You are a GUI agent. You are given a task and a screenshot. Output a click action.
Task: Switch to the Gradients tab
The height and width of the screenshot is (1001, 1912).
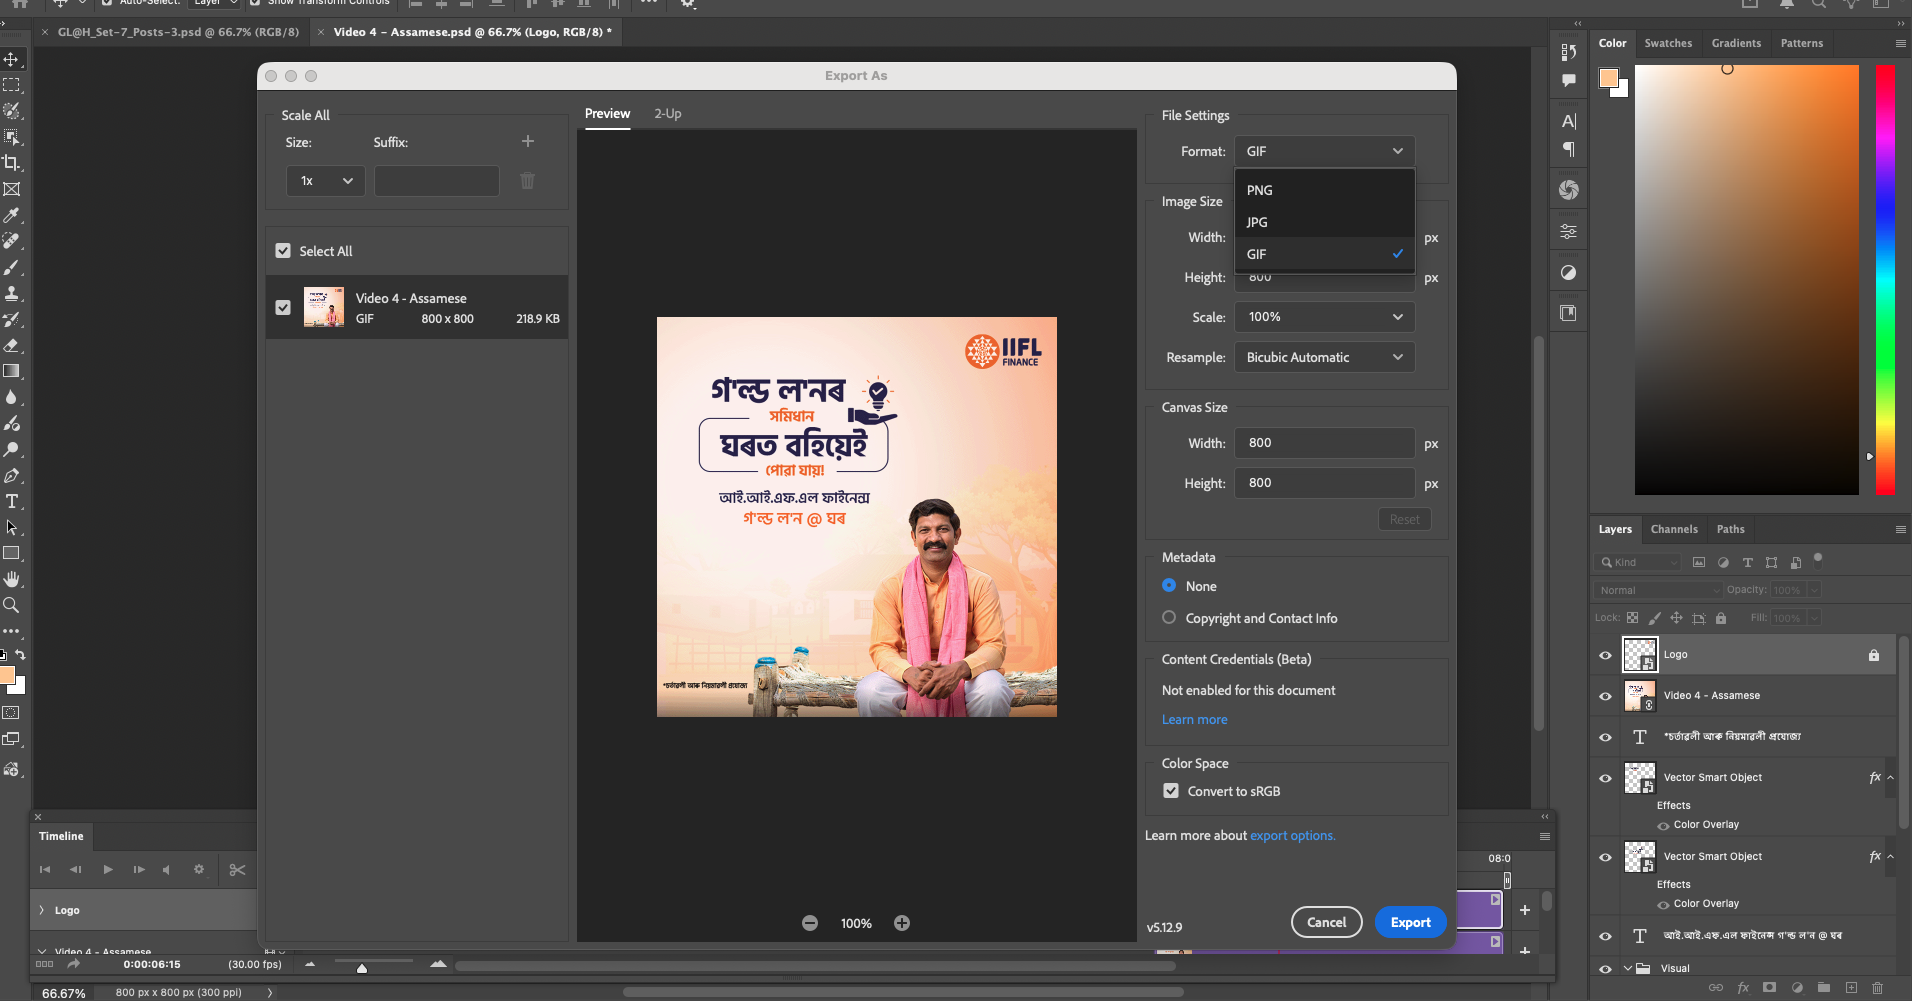coord(1736,43)
